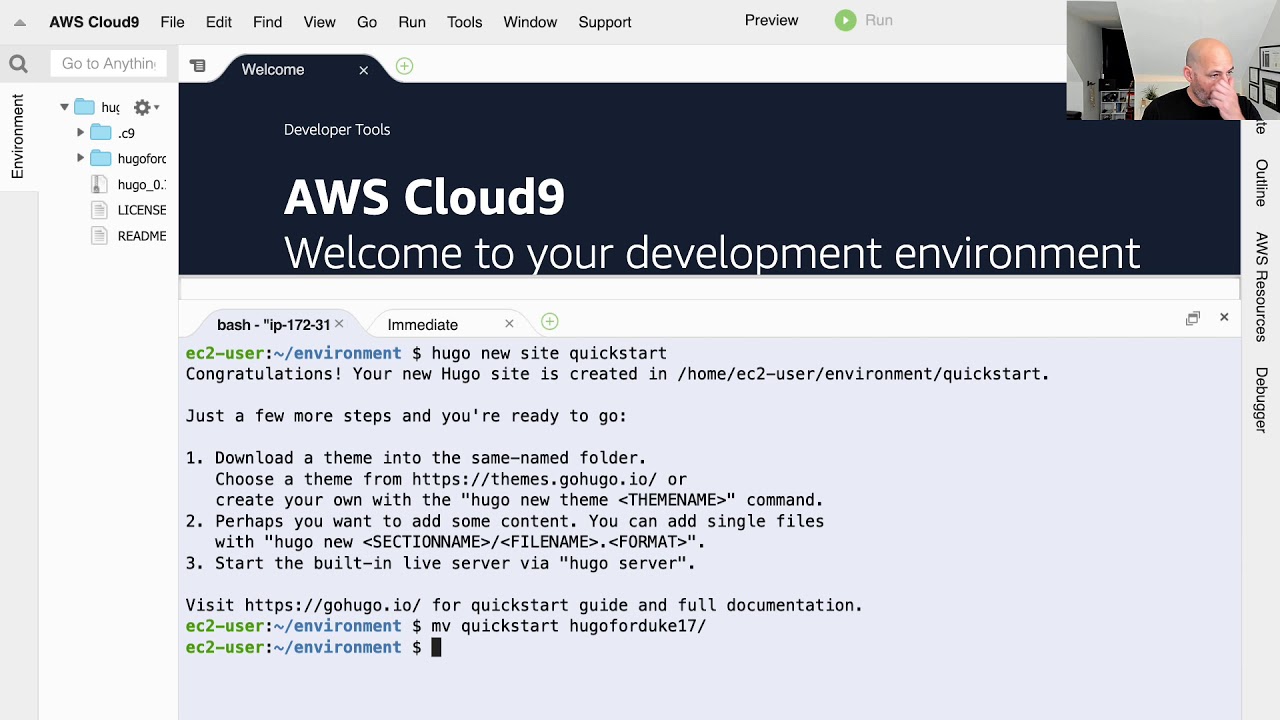Select the .c9 folder icon
This screenshot has width=1280, height=720.
pyautogui.click(x=101, y=133)
